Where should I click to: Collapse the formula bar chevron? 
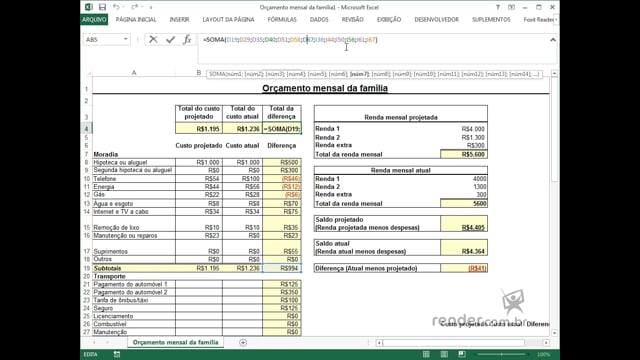click(x=553, y=40)
